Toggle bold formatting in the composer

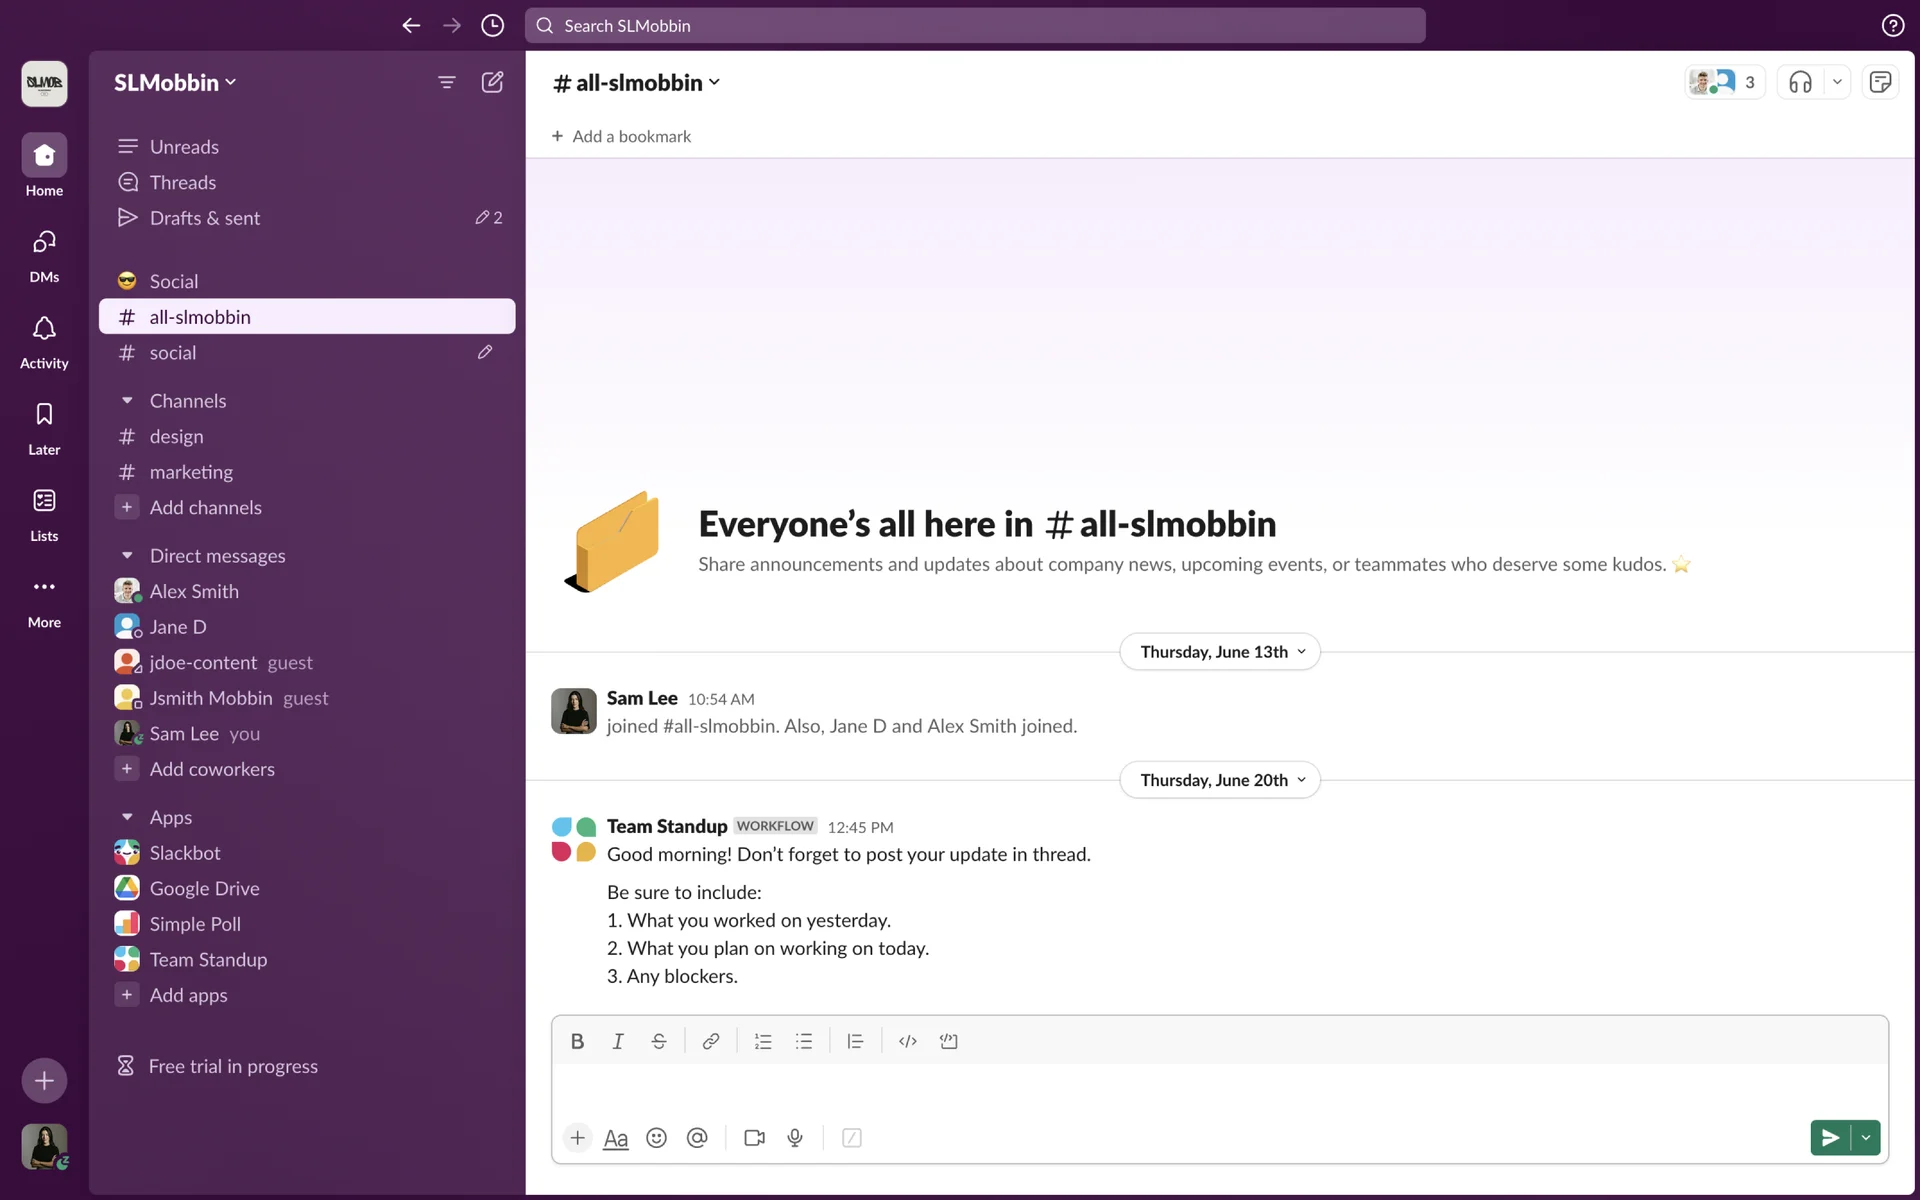pyautogui.click(x=577, y=1041)
